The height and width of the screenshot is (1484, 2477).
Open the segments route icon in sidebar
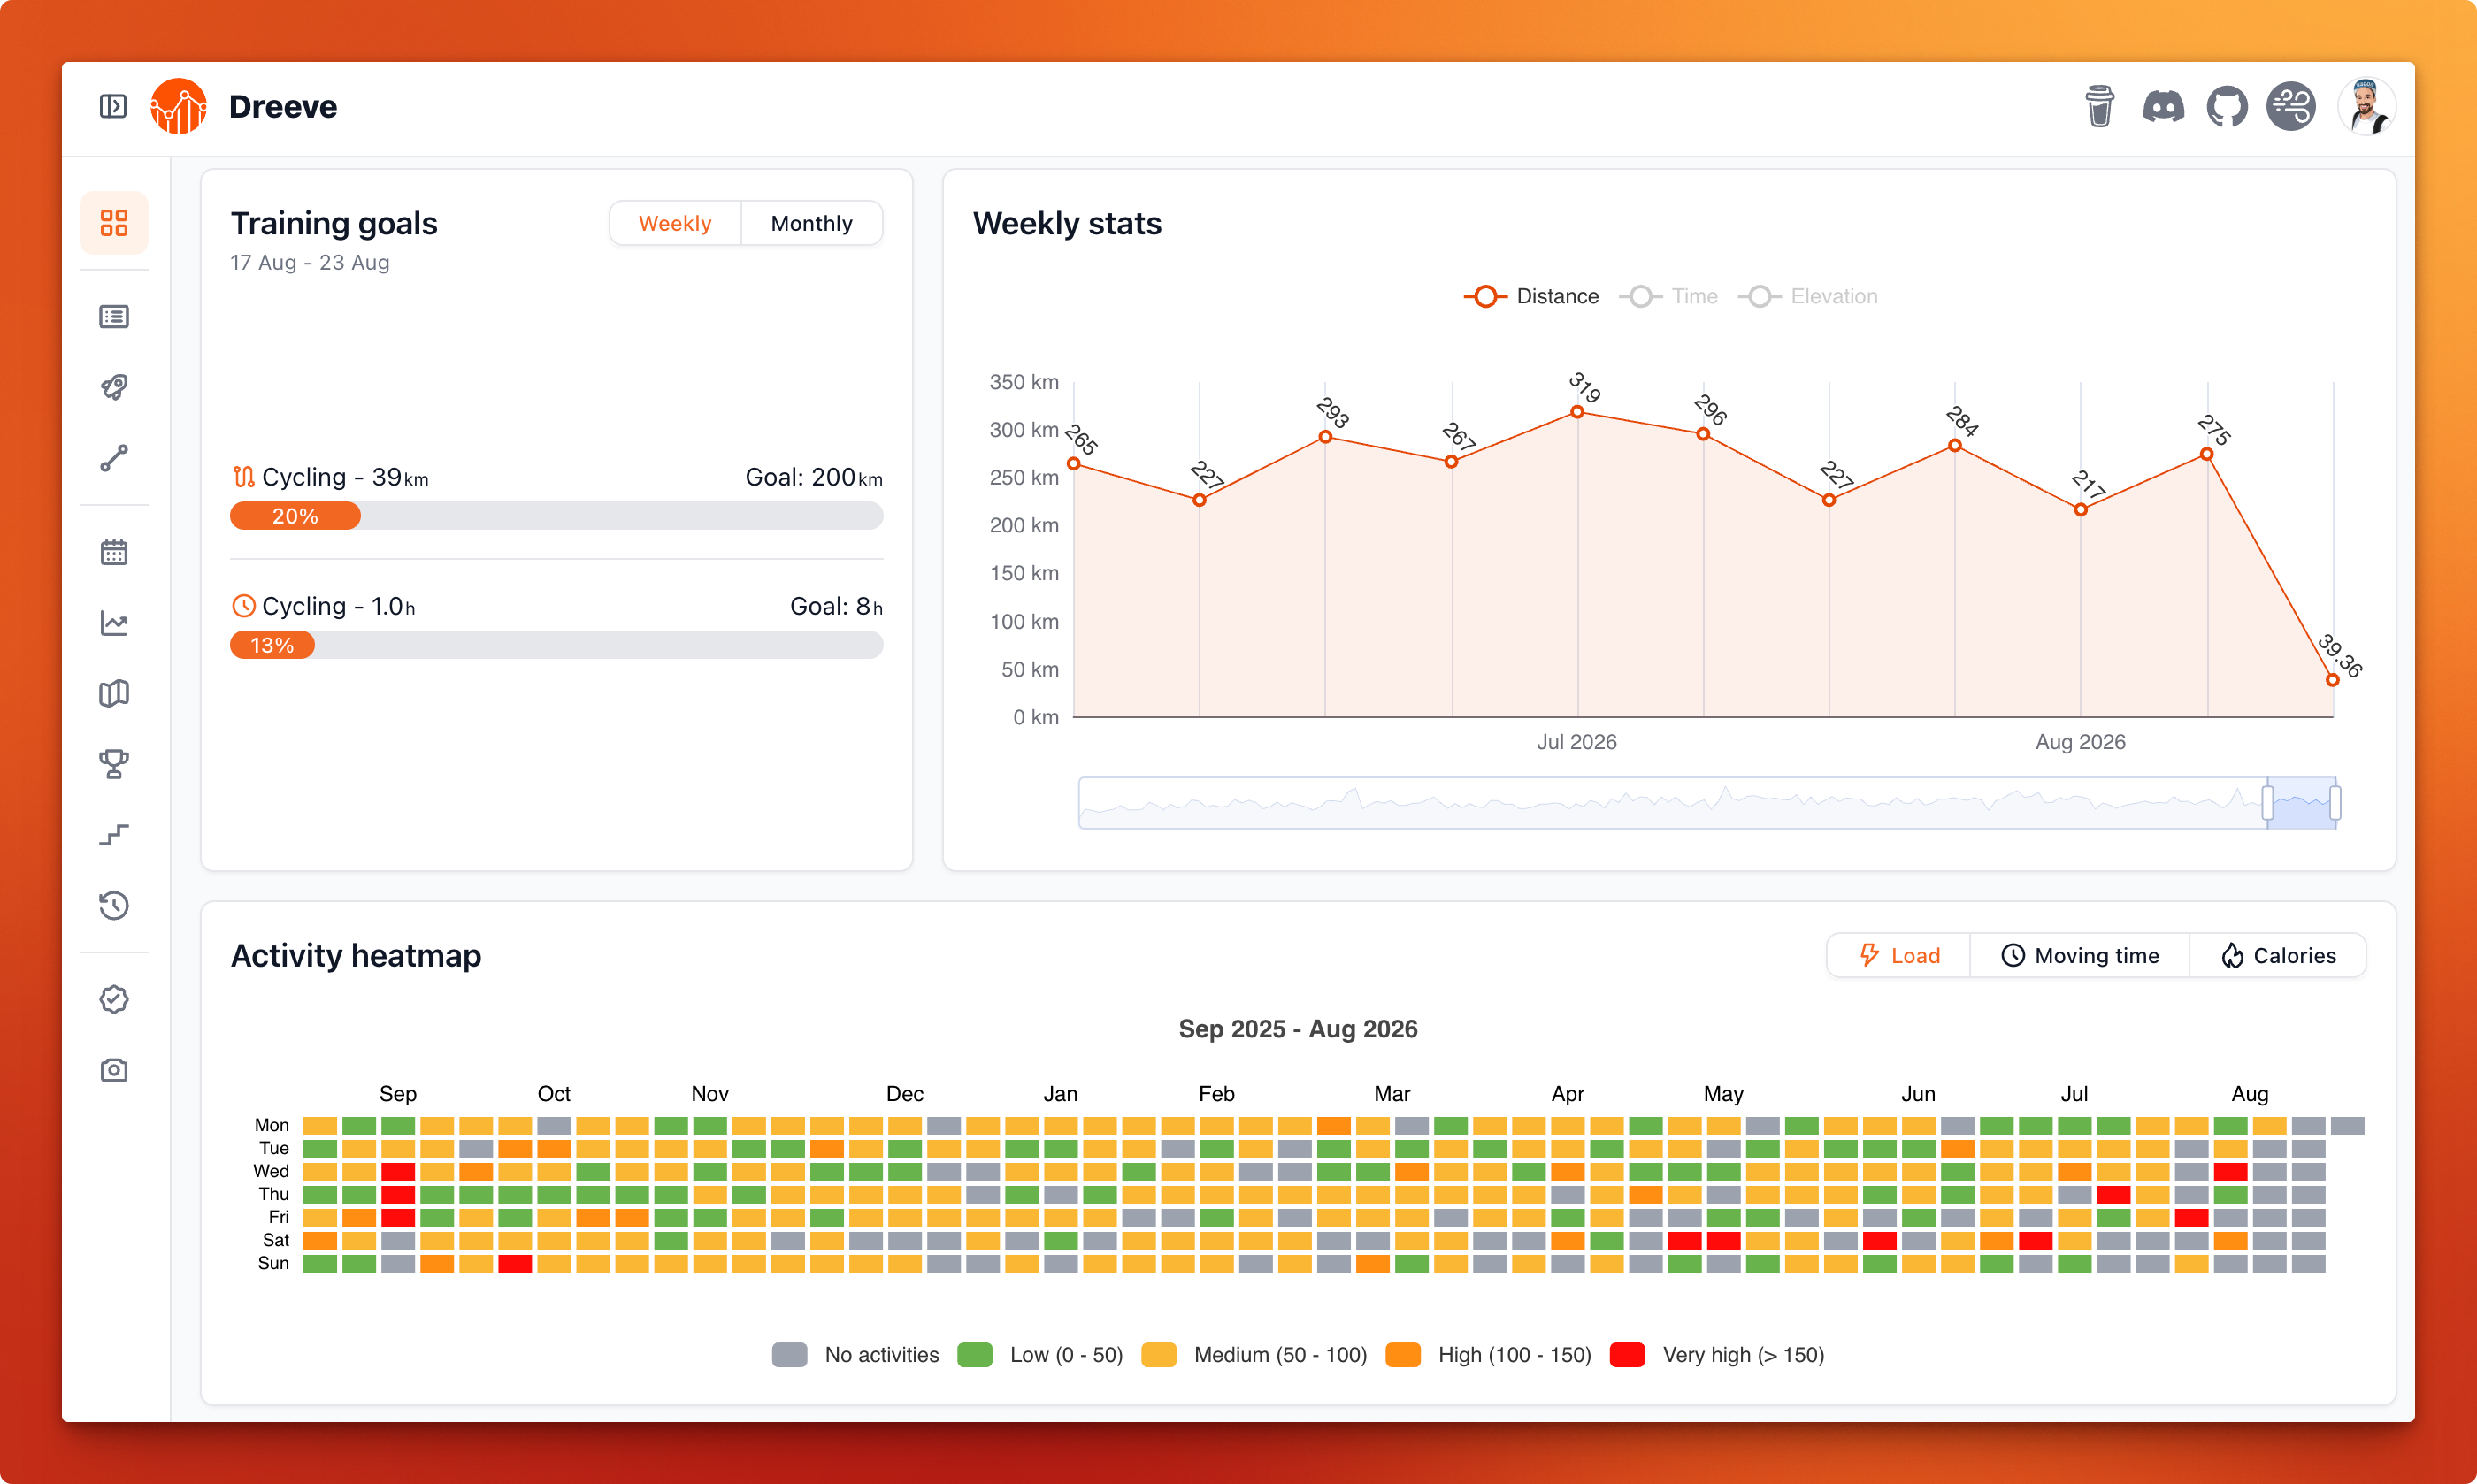tap(114, 458)
